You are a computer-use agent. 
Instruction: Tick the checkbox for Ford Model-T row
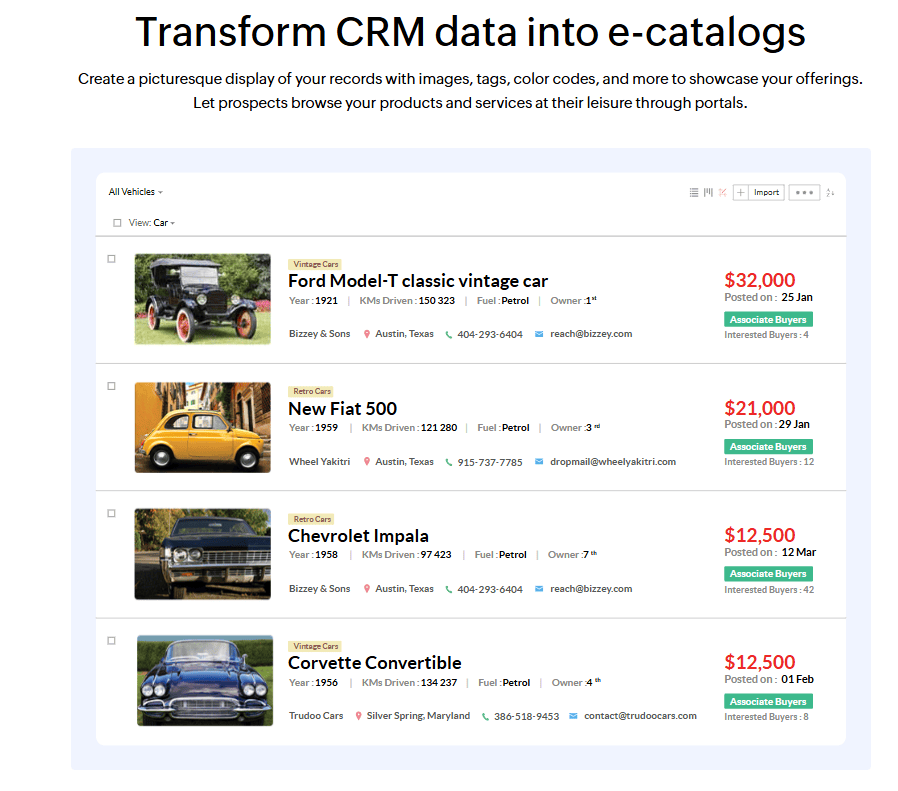112,259
